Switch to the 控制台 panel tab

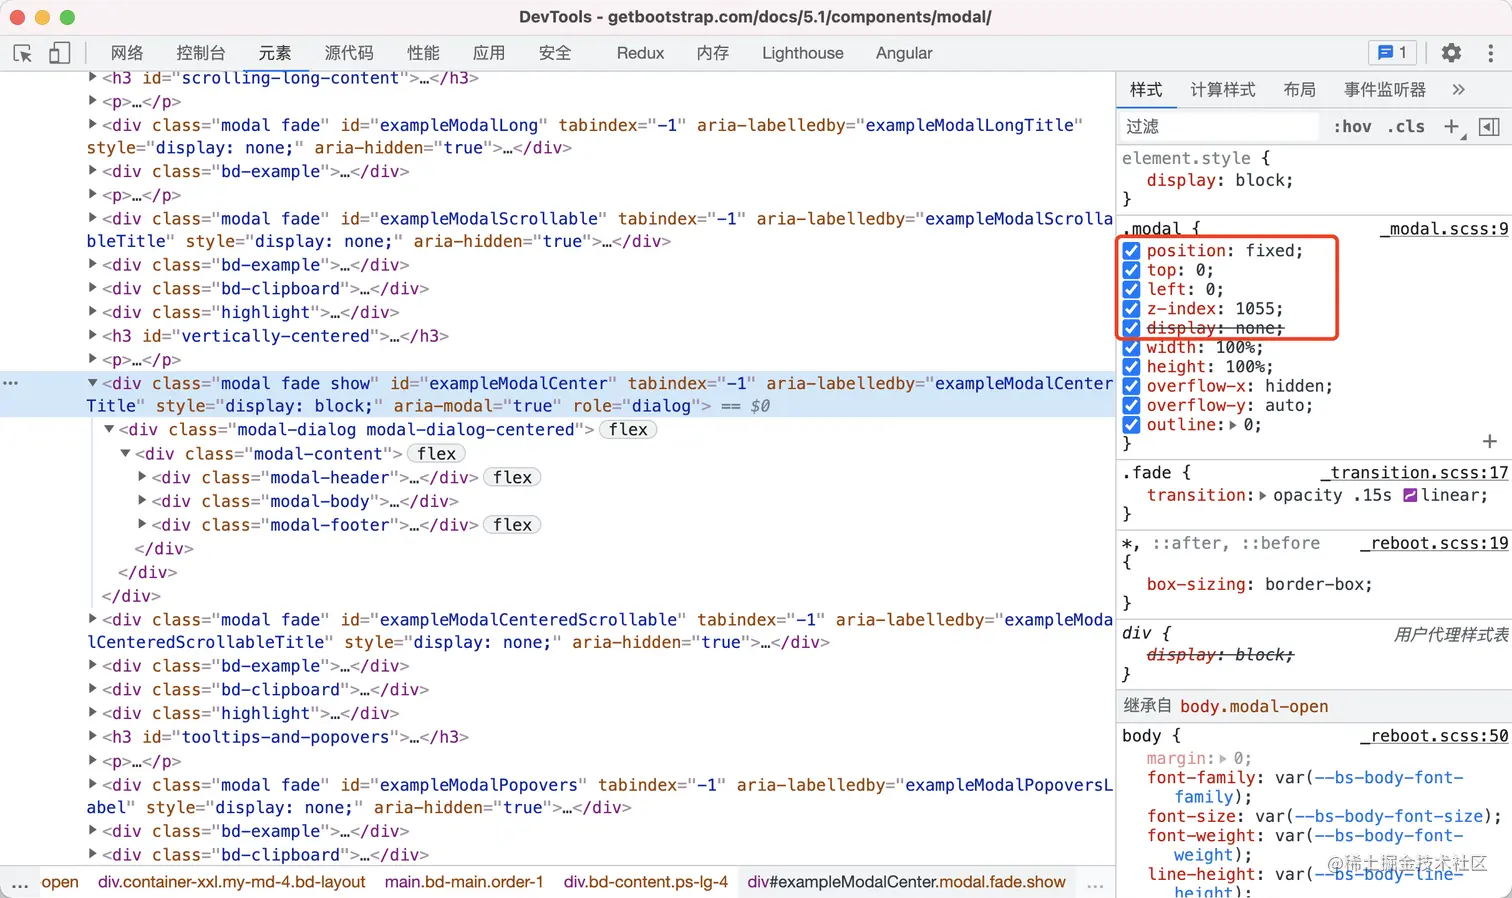(x=201, y=53)
